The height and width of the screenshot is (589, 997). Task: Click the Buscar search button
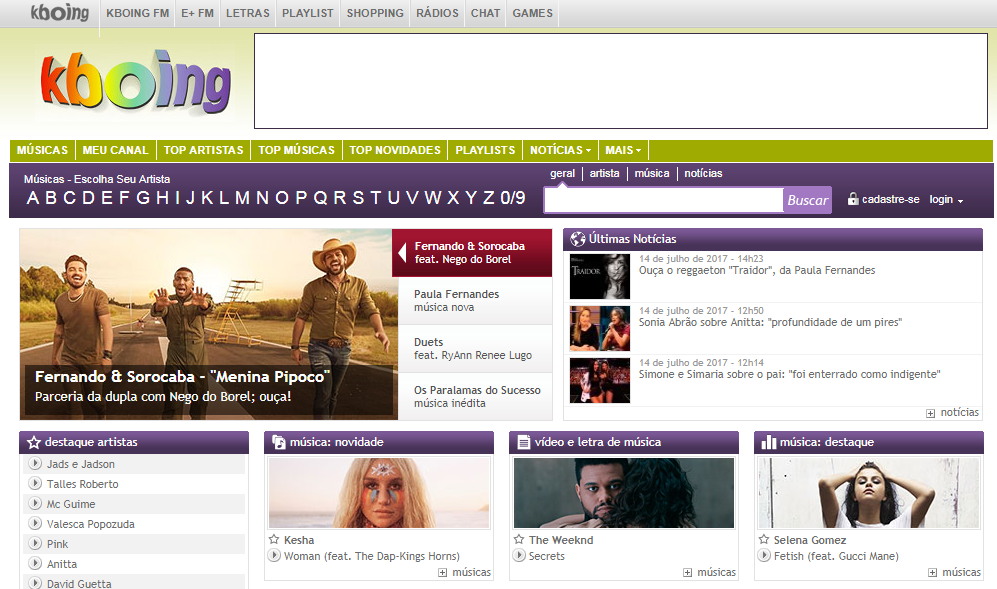[808, 200]
